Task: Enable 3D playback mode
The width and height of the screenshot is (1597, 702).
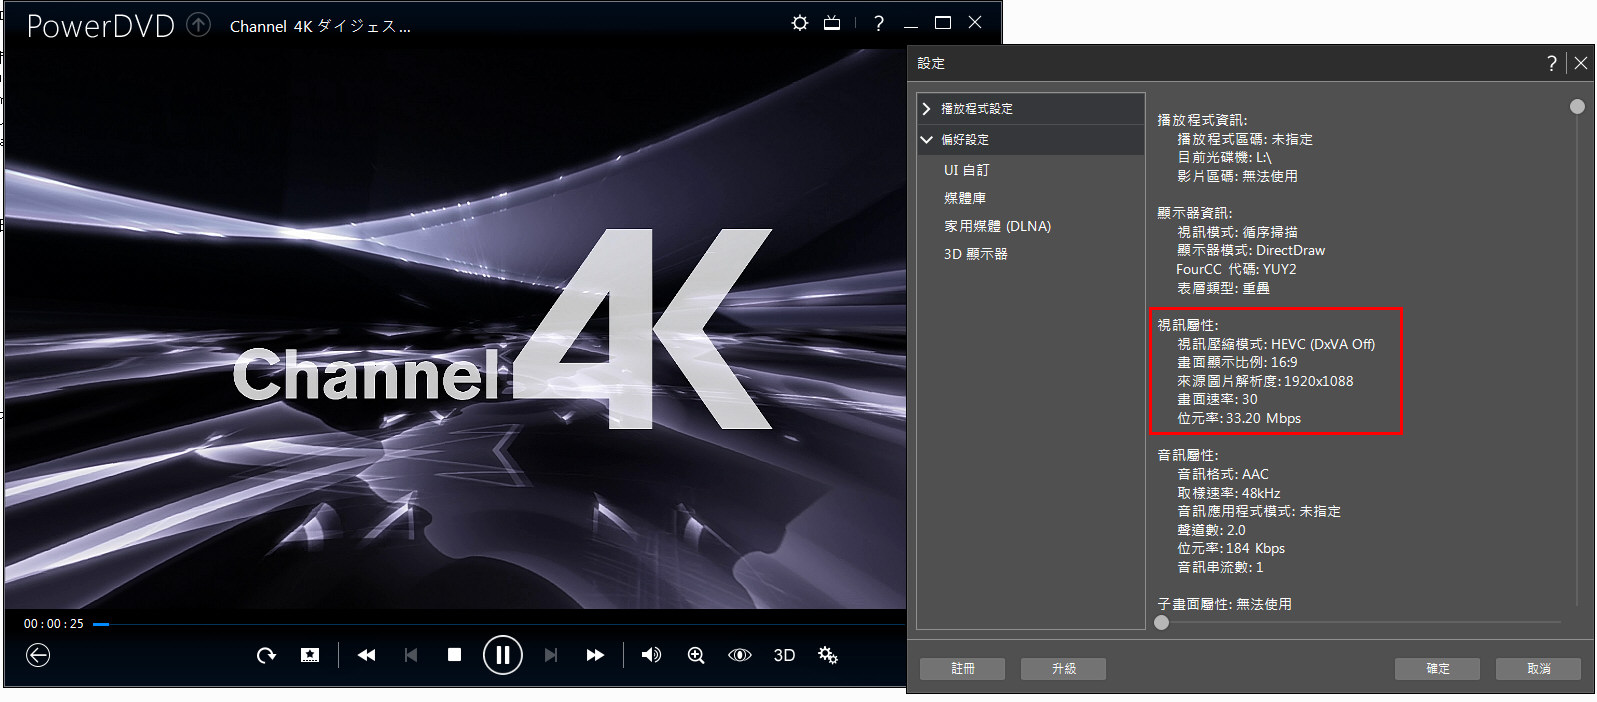Action: tap(784, 655)
